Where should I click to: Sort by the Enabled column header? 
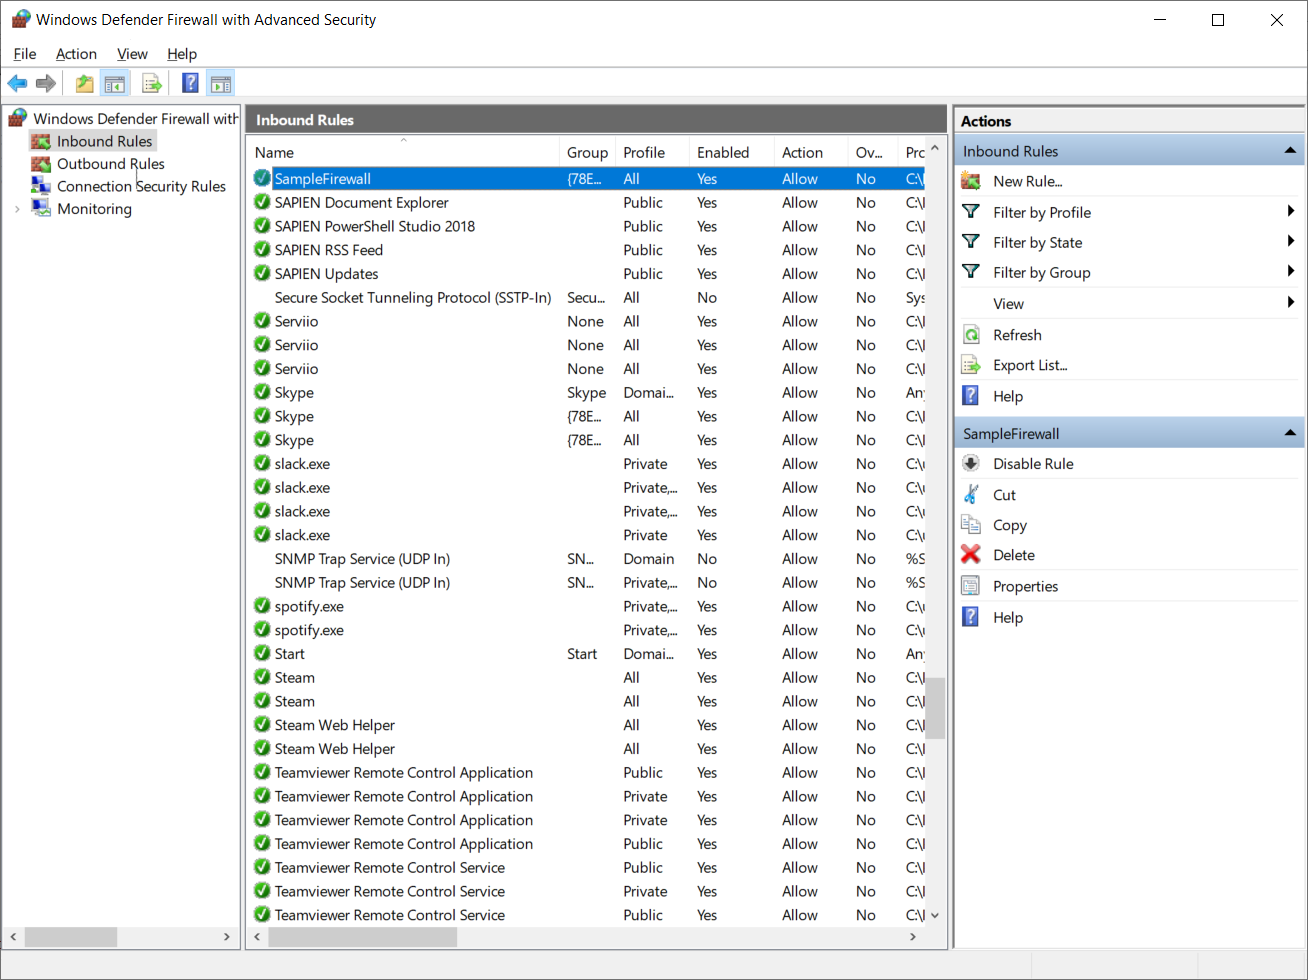click(731, 152)
